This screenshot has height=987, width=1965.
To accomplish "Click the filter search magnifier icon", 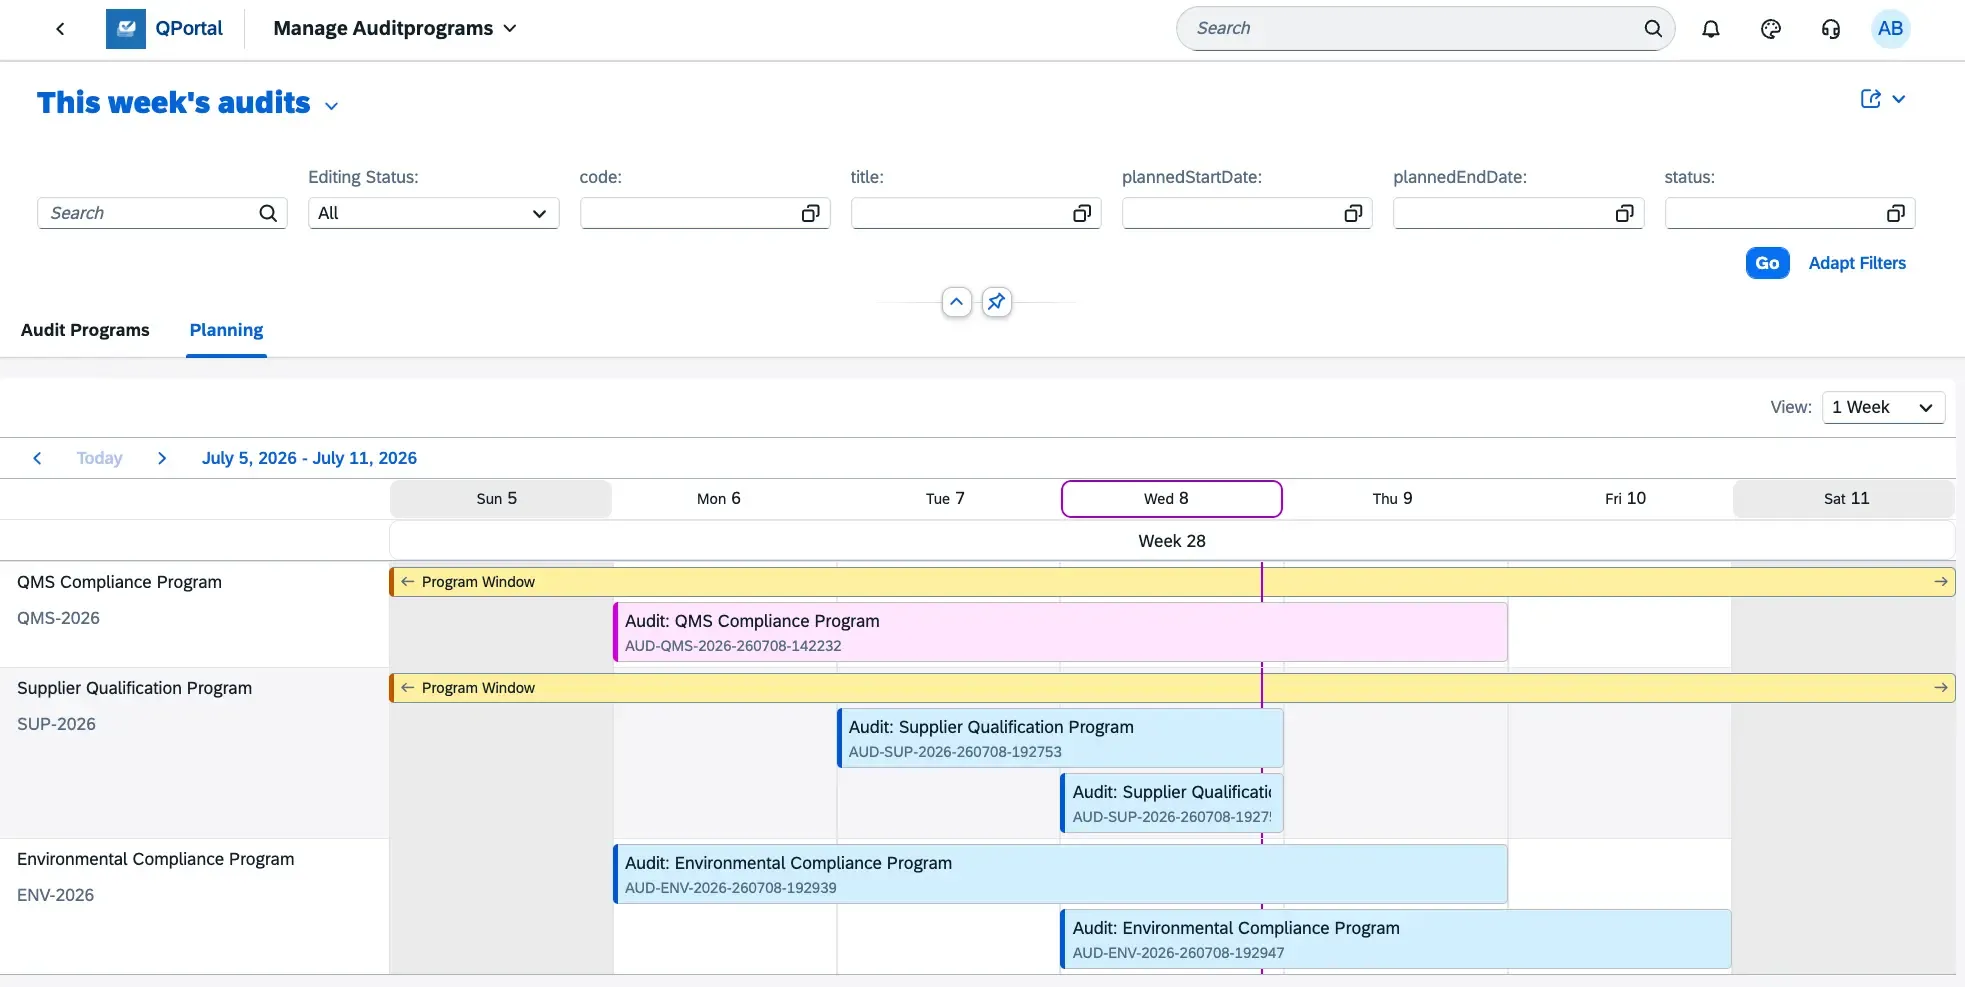I will pyautogui.click(x=268, y=213).
